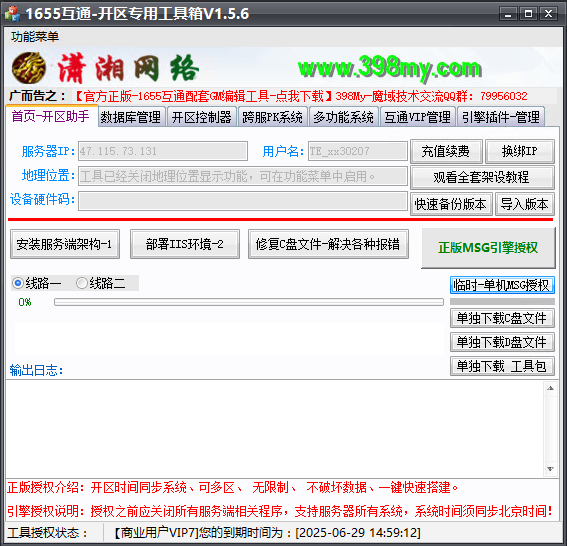Close the toolbox window
567x546 pixels.
(549, 14)
